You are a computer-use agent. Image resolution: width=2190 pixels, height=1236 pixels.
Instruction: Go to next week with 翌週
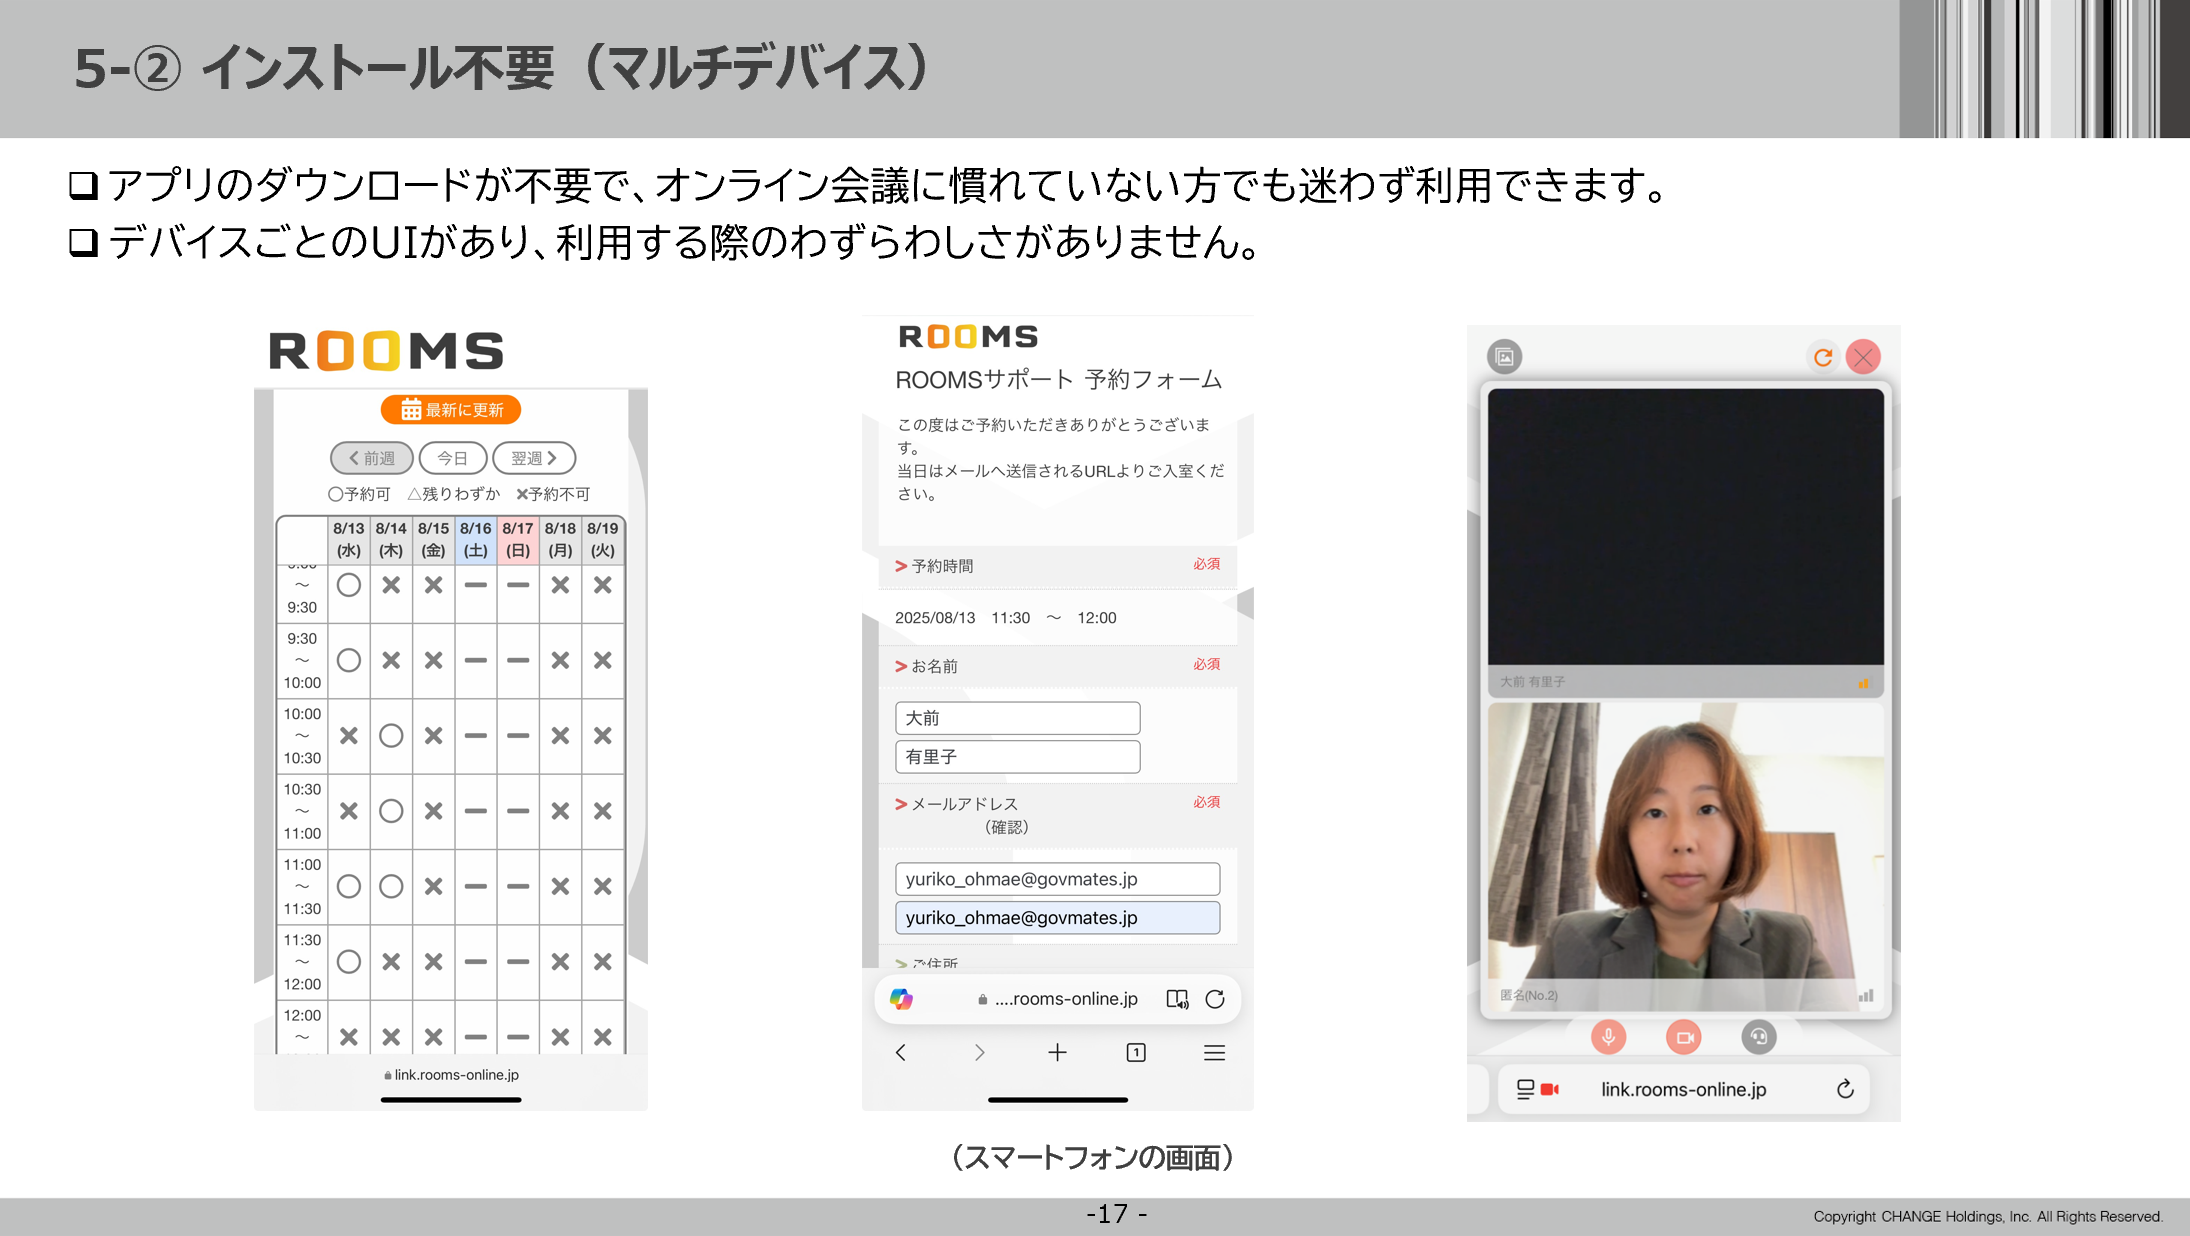534,458
